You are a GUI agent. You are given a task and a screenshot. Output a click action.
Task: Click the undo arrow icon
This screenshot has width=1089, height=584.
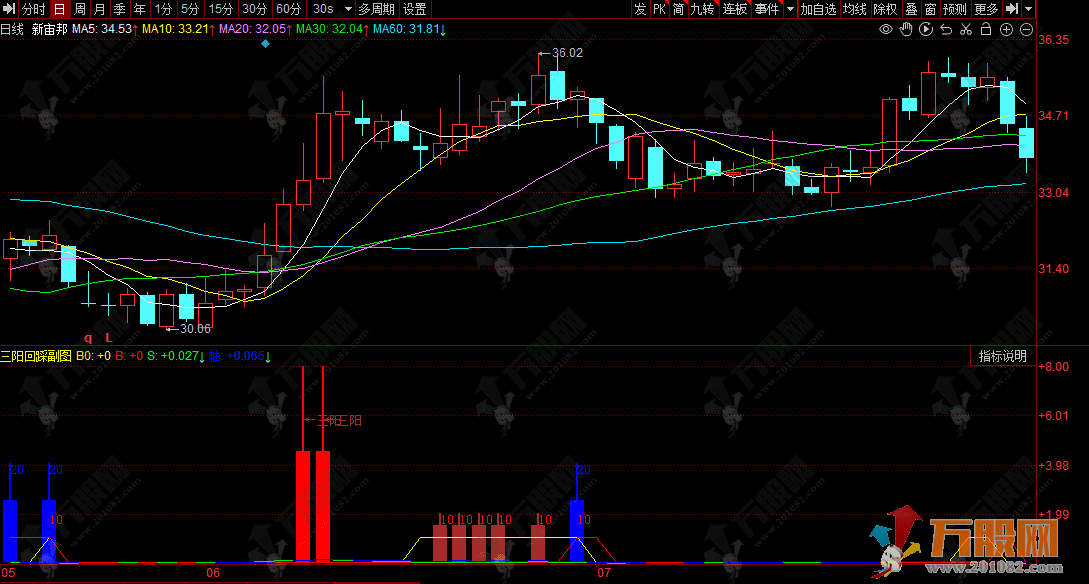point(945,30)
